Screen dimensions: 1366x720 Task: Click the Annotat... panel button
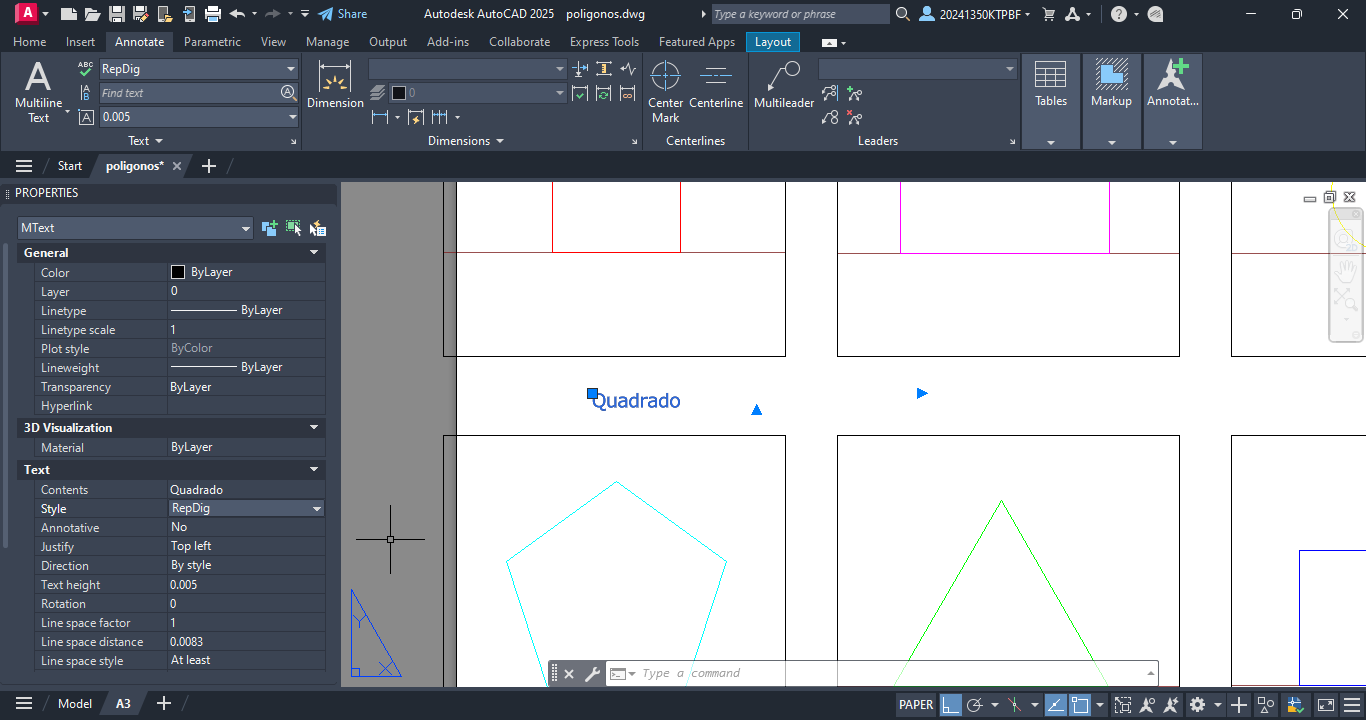1172,102
